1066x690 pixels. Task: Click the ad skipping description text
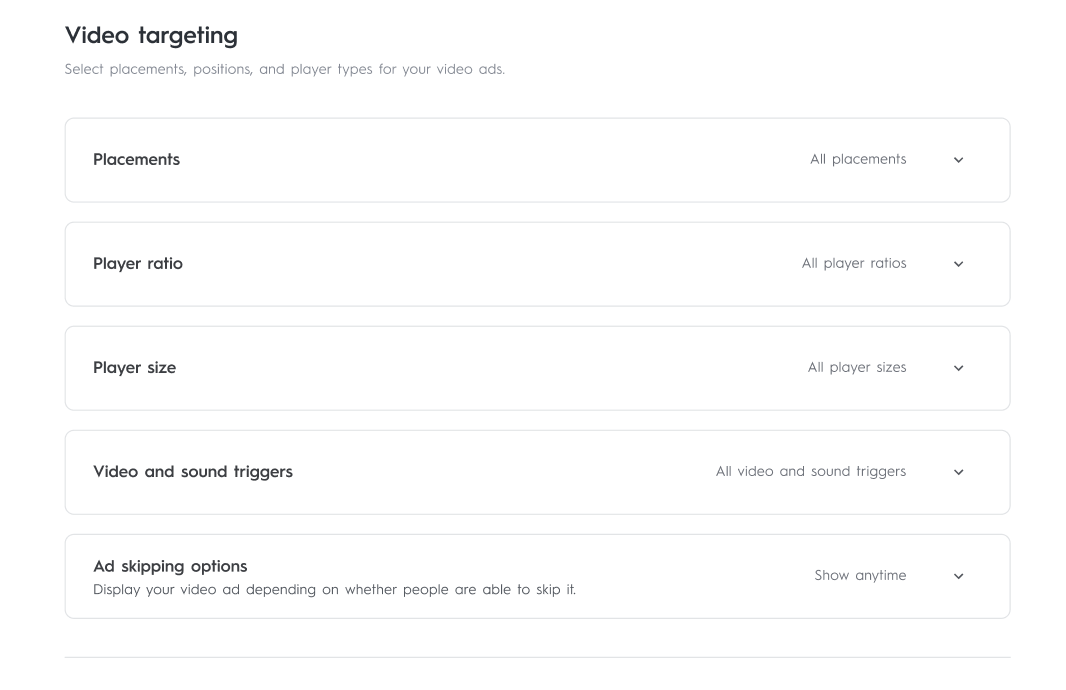[x=334, y=590]
